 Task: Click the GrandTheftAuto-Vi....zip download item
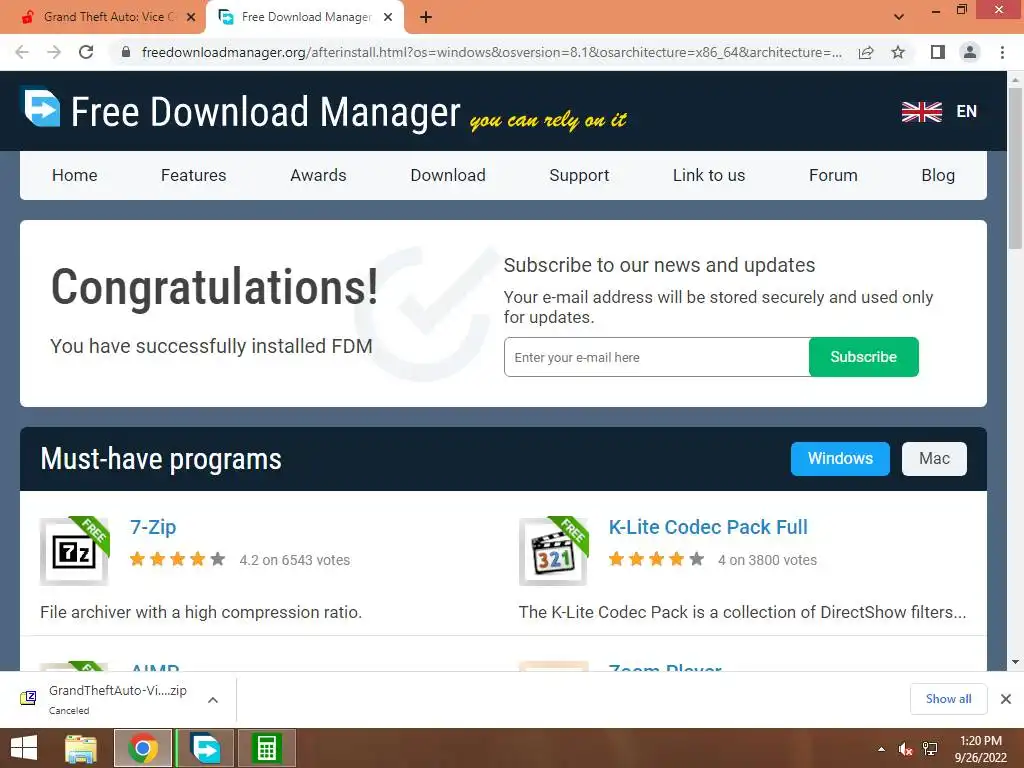(x=118, y=699)
